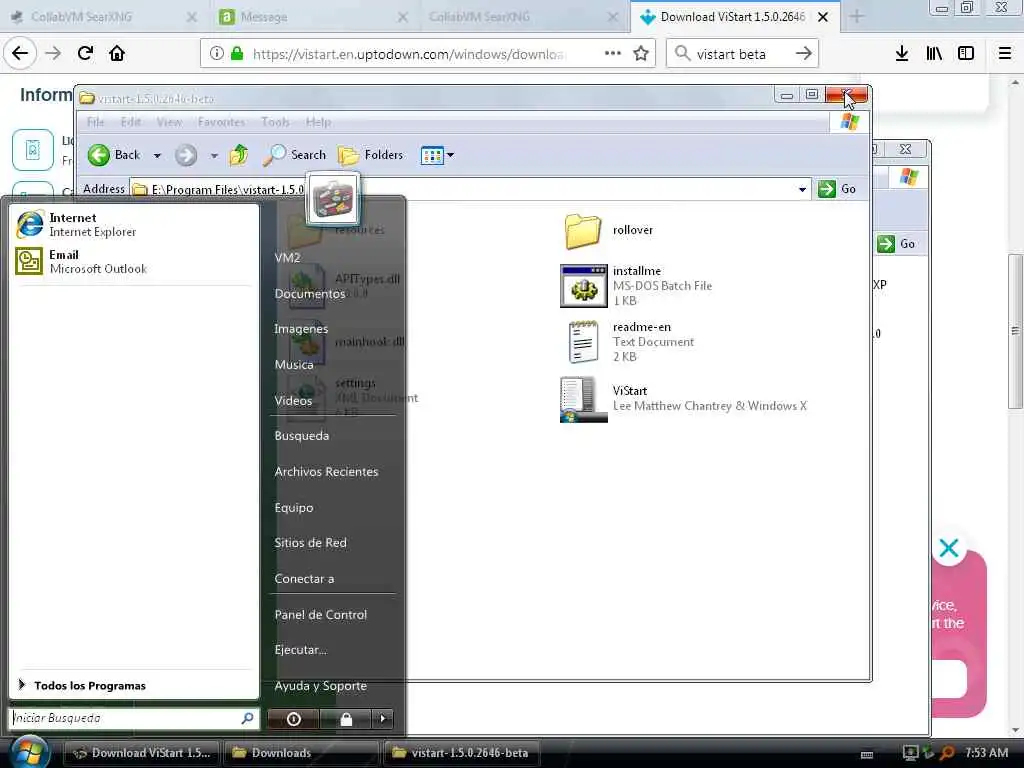1024x768 pixels.
Task: Click the Firefox downloads arrow
Action: [902, 54]
